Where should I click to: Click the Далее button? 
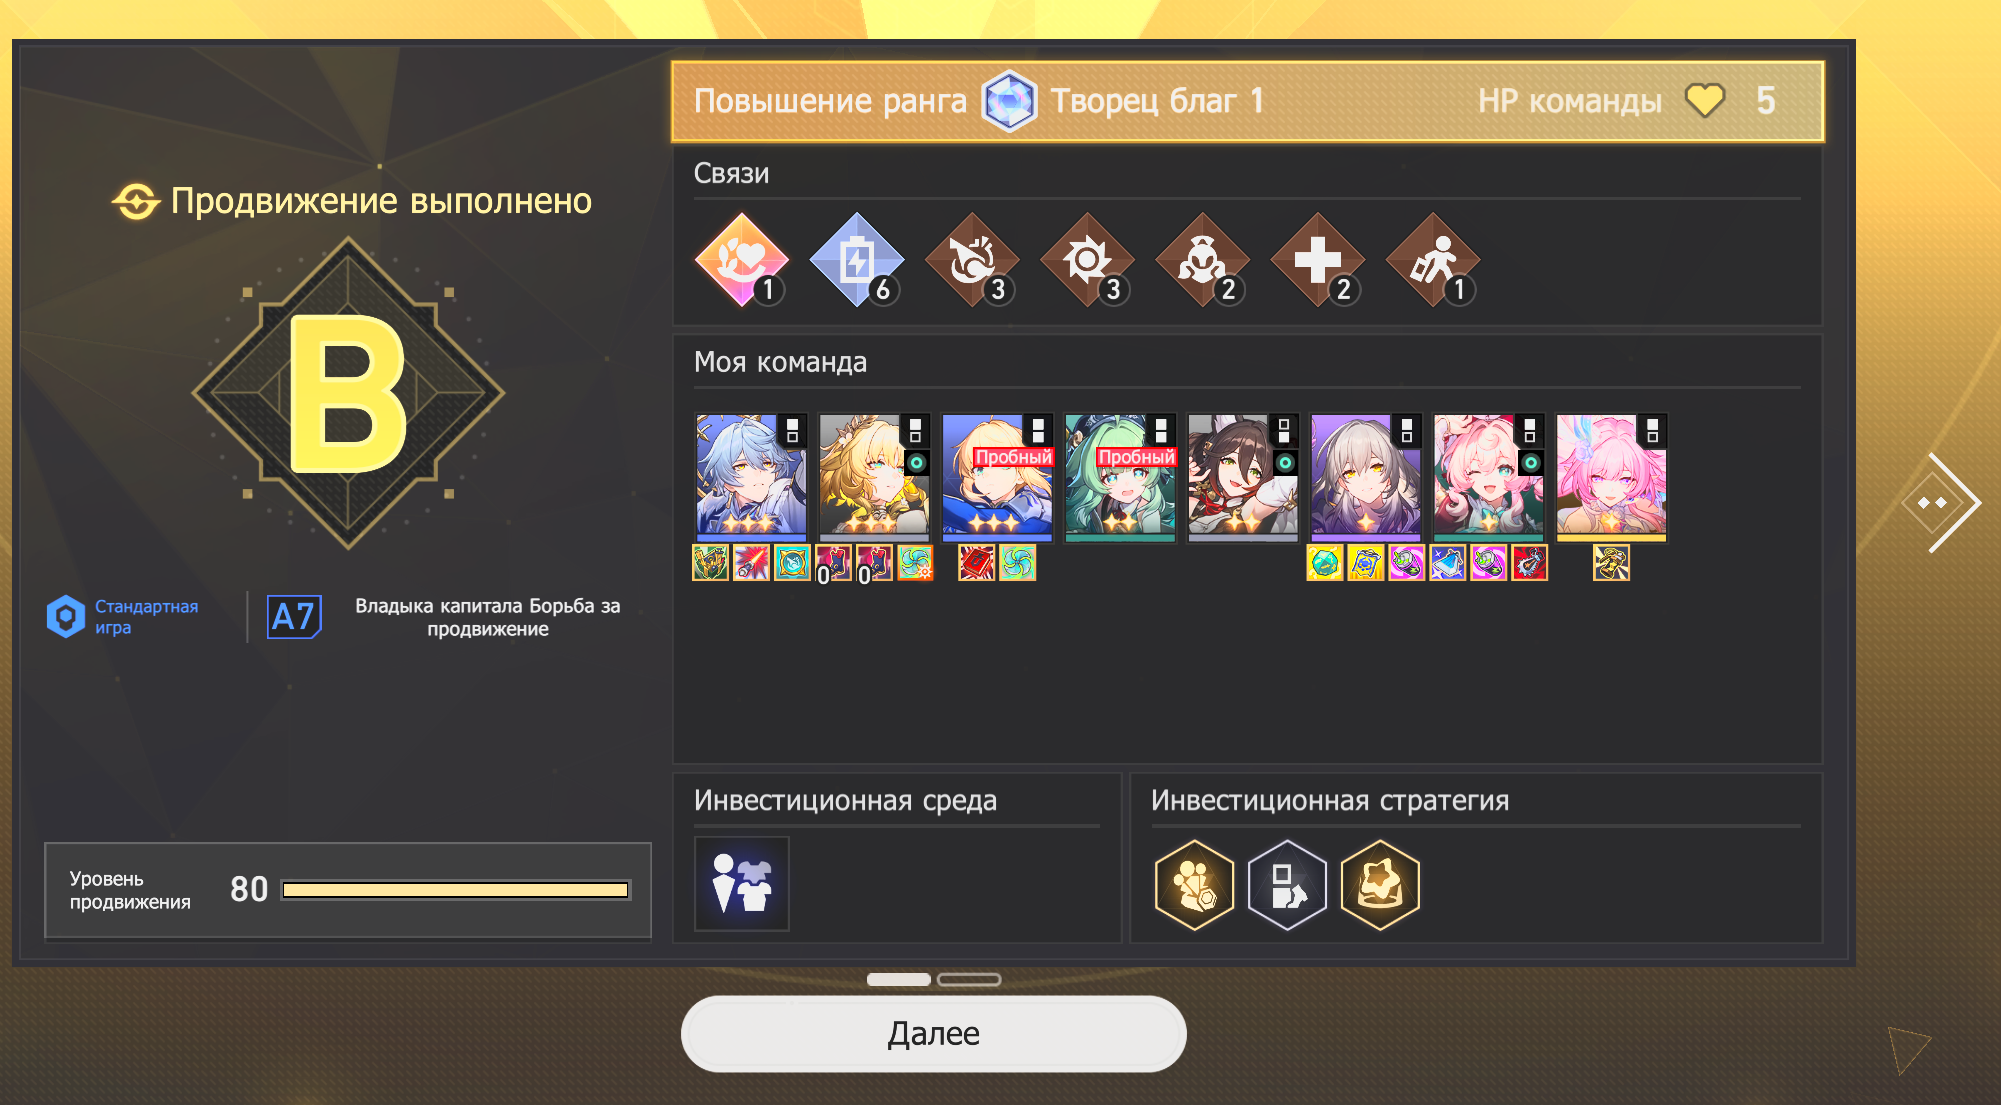[933, 1033]
